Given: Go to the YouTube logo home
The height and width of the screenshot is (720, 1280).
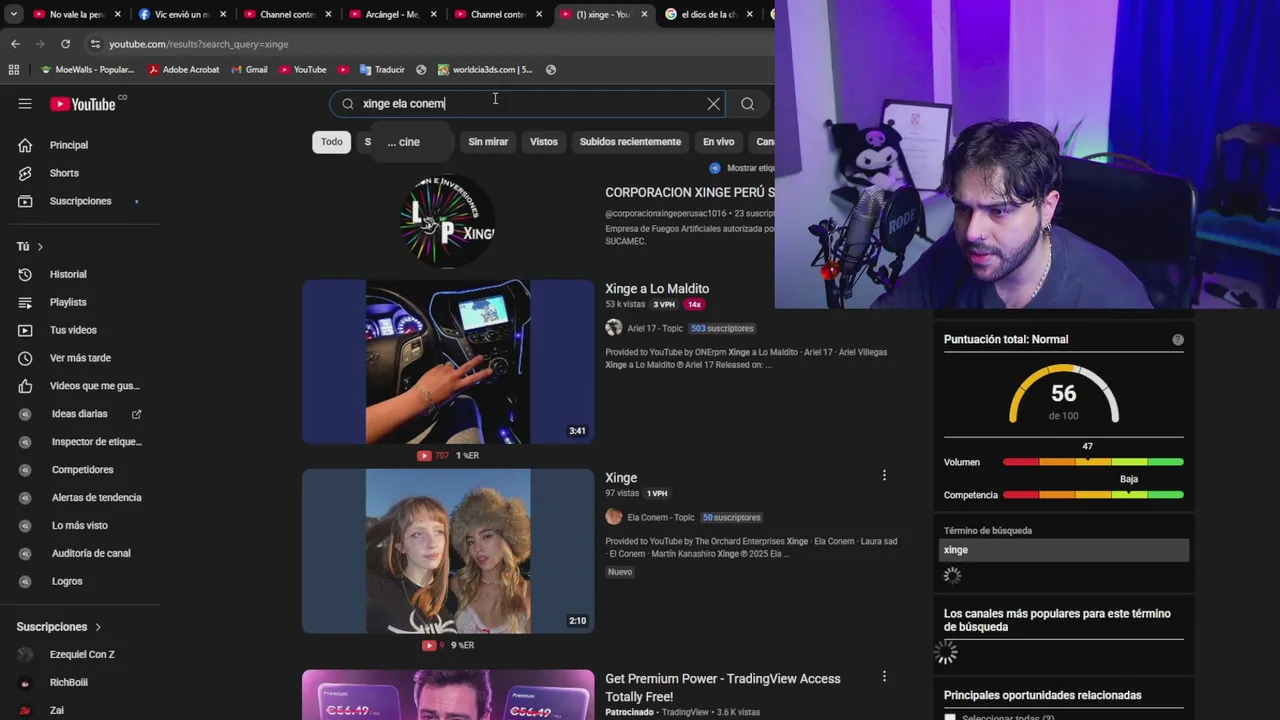Looking at the screenshot, I should [x=83, y=104].
